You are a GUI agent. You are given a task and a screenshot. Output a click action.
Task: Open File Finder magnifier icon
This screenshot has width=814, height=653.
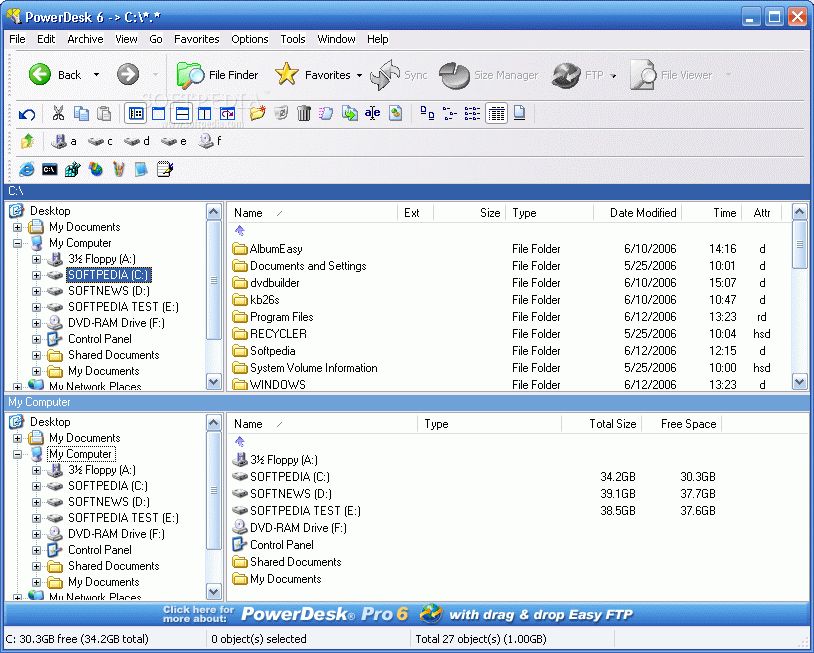click(190, 75)
